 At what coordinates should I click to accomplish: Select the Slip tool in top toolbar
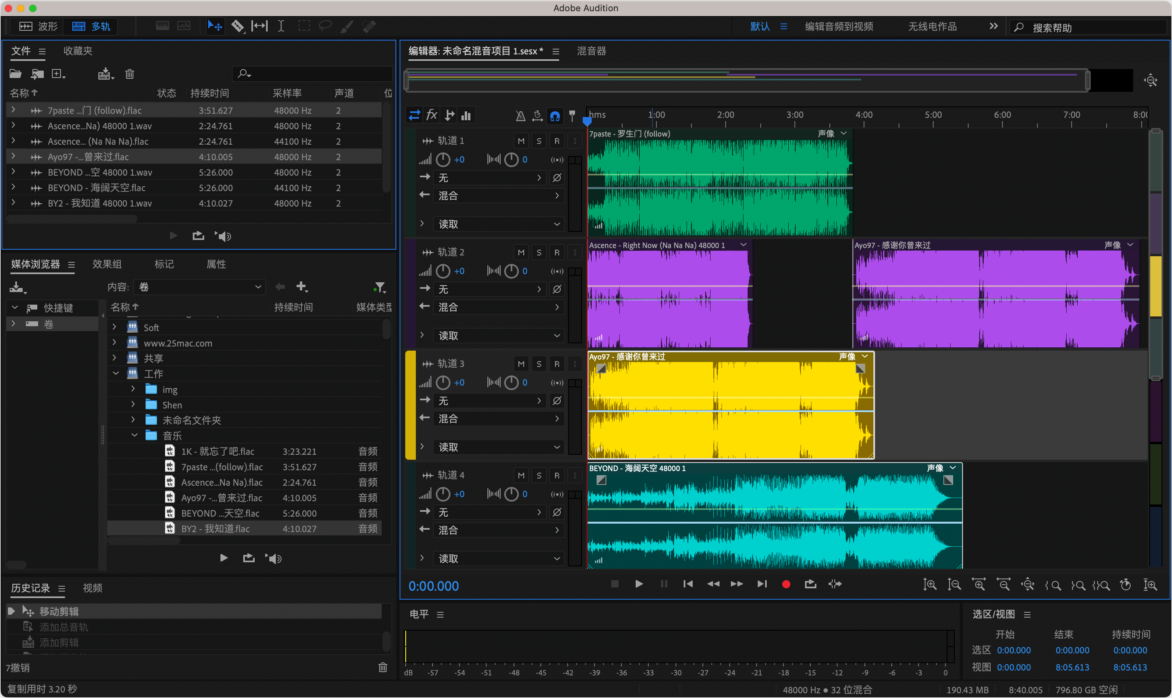(259, 26)
